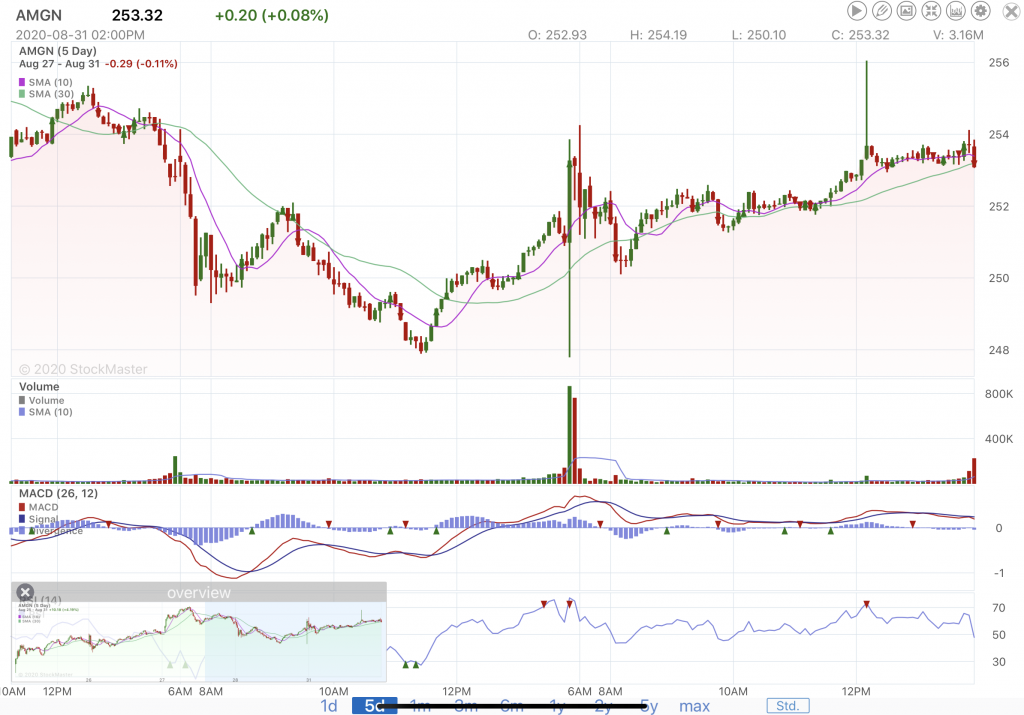Click the overview mini chart thumbnail

(198, 638)
